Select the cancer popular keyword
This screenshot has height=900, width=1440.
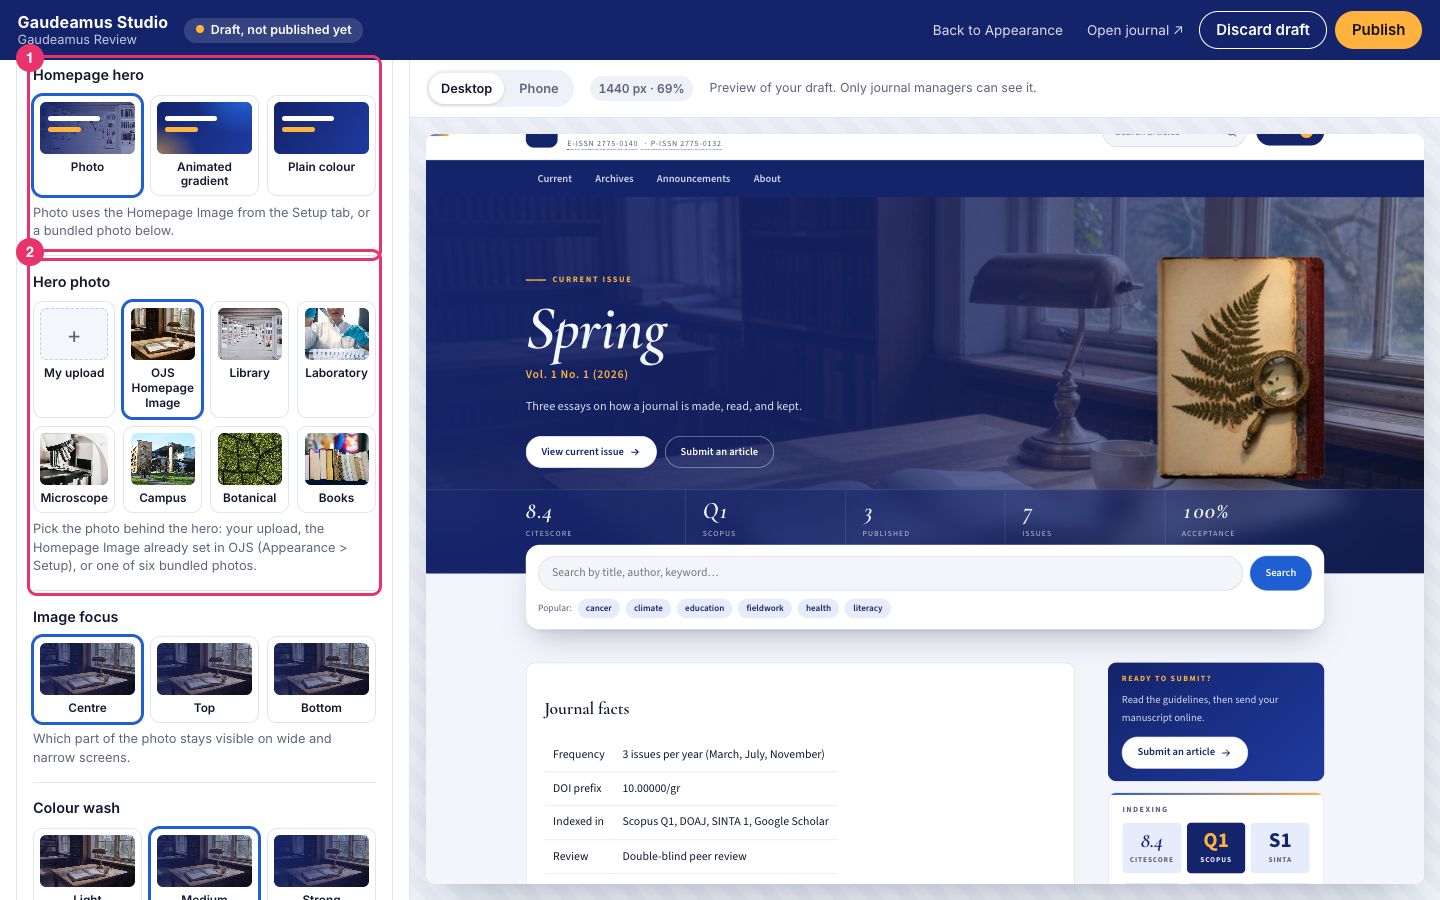point(599,608)
